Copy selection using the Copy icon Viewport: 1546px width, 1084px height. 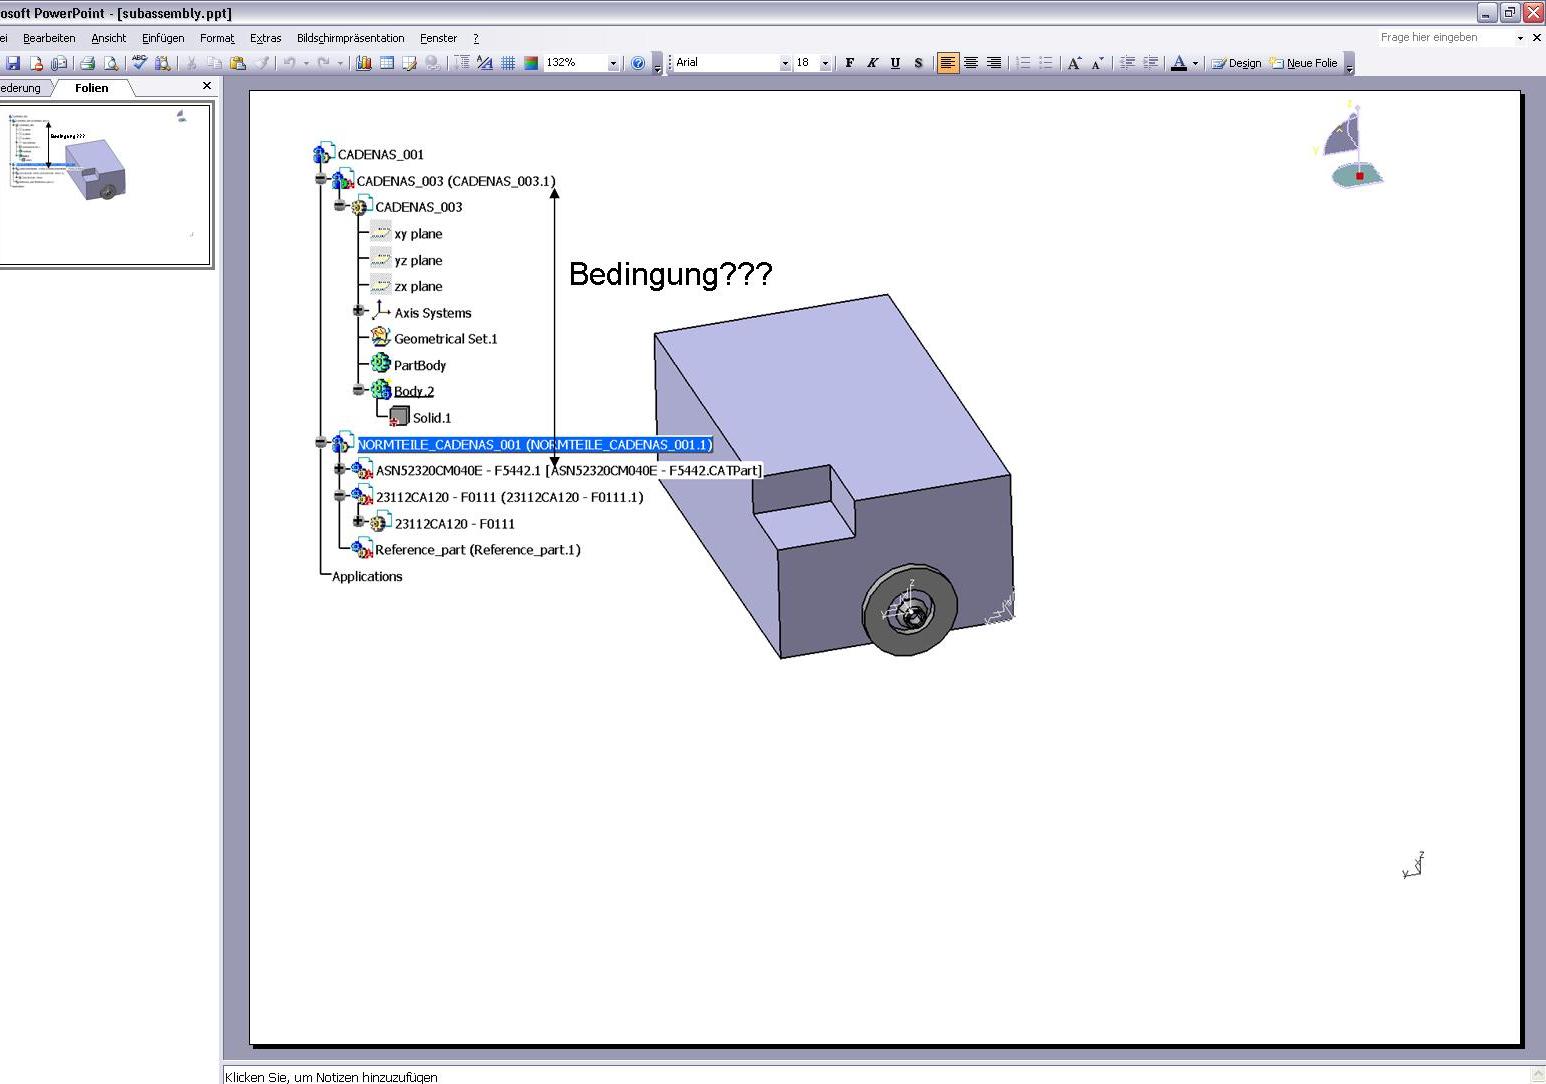pyautogui.click(x=214, y=63)
